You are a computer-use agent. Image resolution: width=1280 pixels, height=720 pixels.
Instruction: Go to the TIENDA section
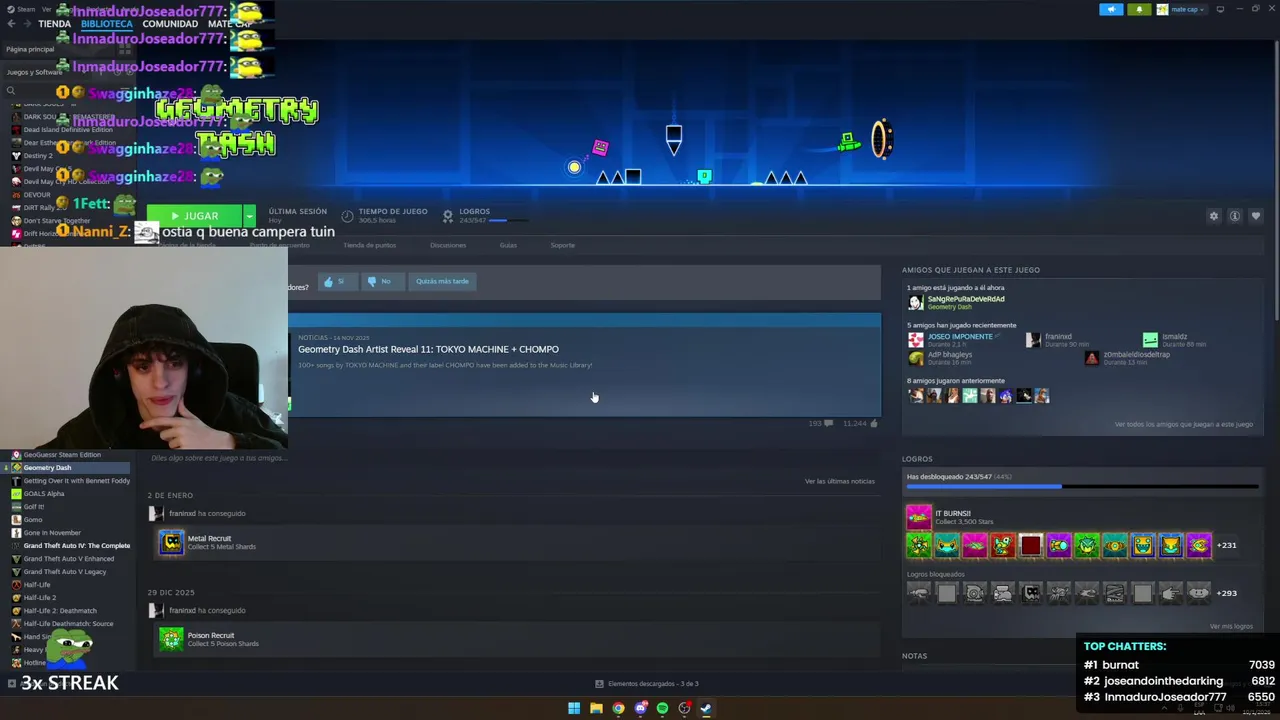[x=54, y=24]
